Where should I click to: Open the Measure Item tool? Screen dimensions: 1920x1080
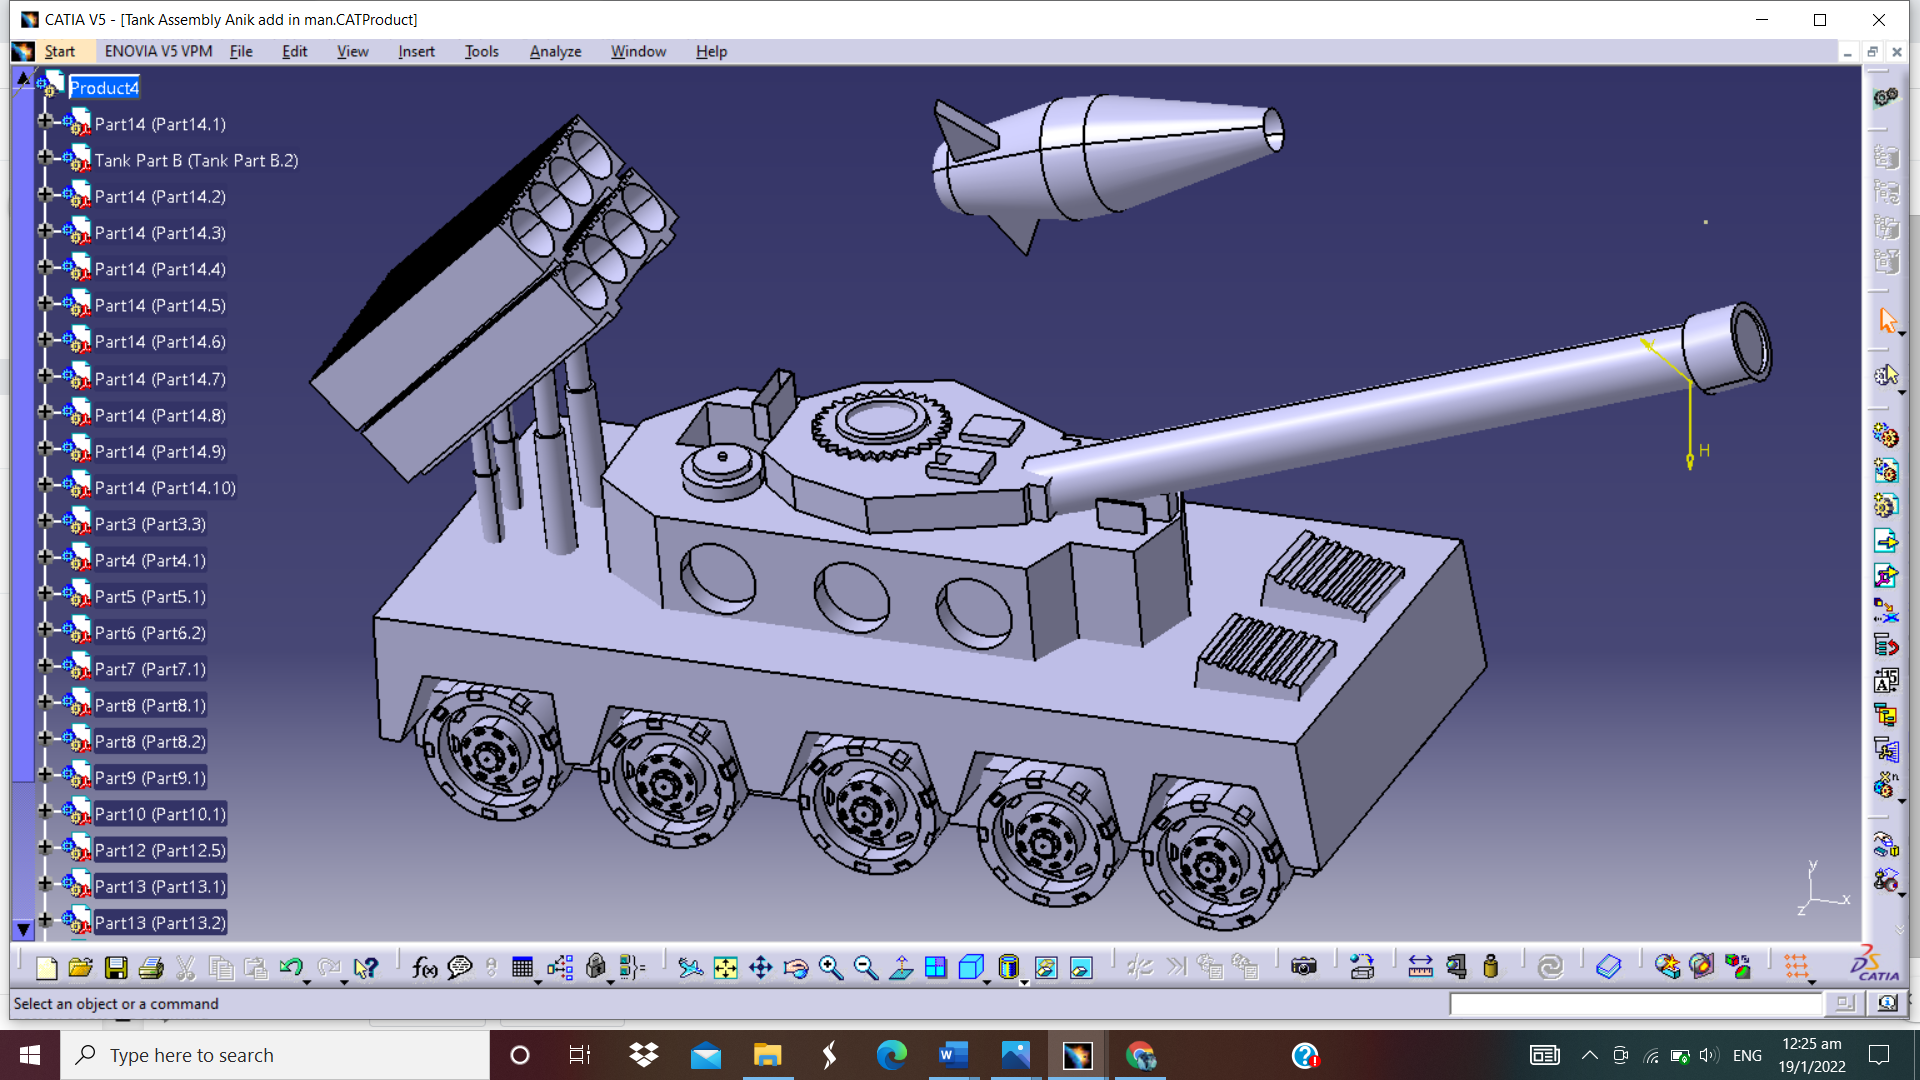click(1456, 967)
